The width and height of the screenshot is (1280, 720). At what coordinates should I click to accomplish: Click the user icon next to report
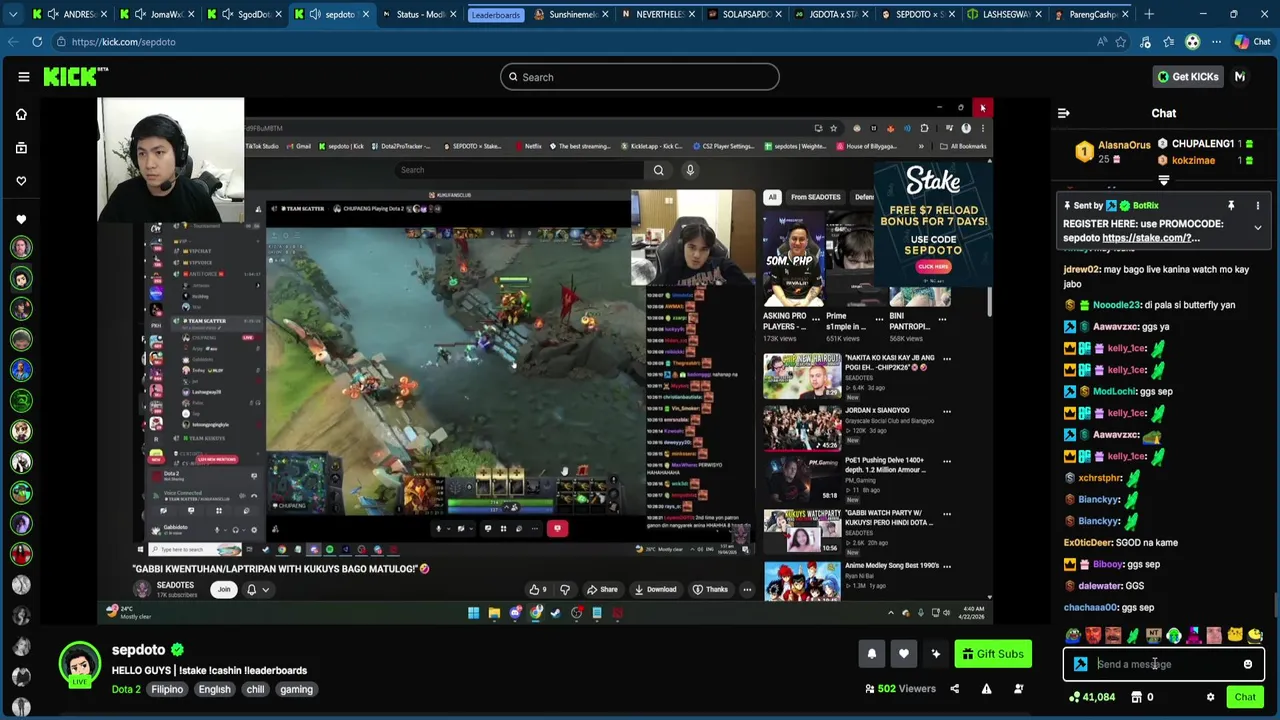coord(1018,689)
